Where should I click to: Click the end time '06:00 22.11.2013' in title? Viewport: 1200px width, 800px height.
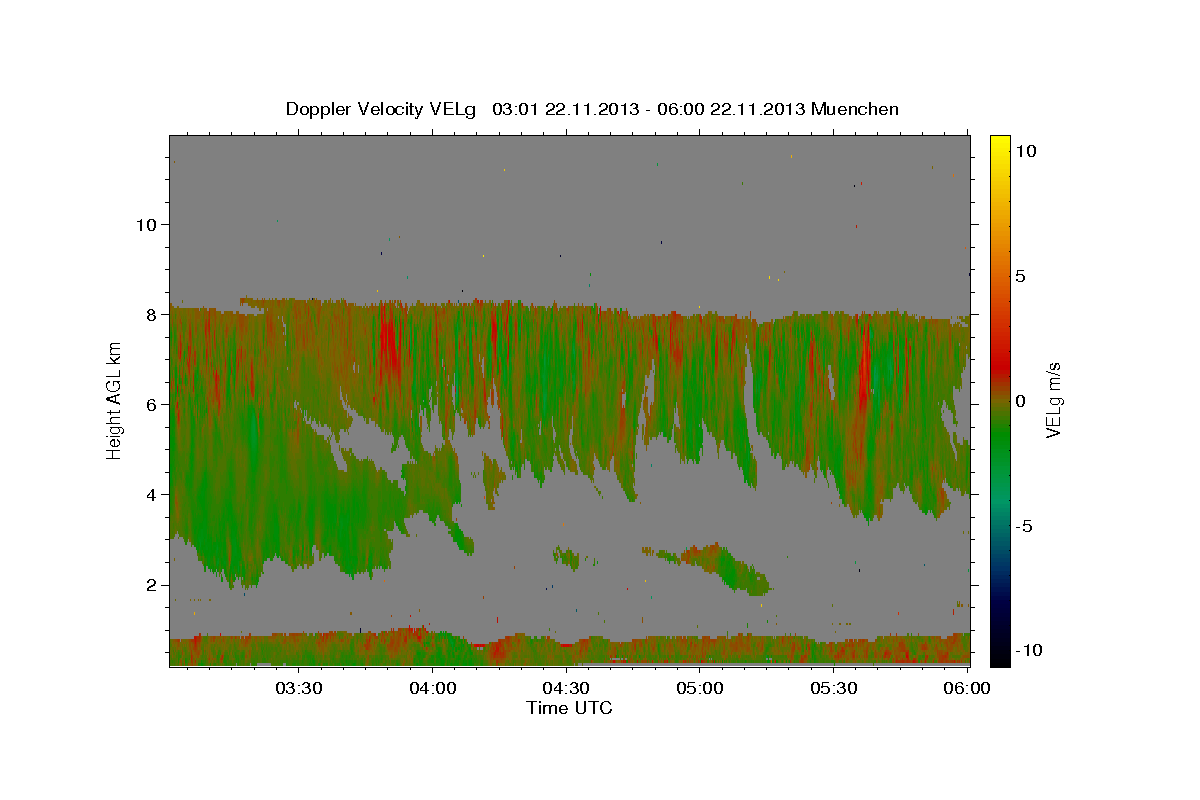click(x=732, y=109)
